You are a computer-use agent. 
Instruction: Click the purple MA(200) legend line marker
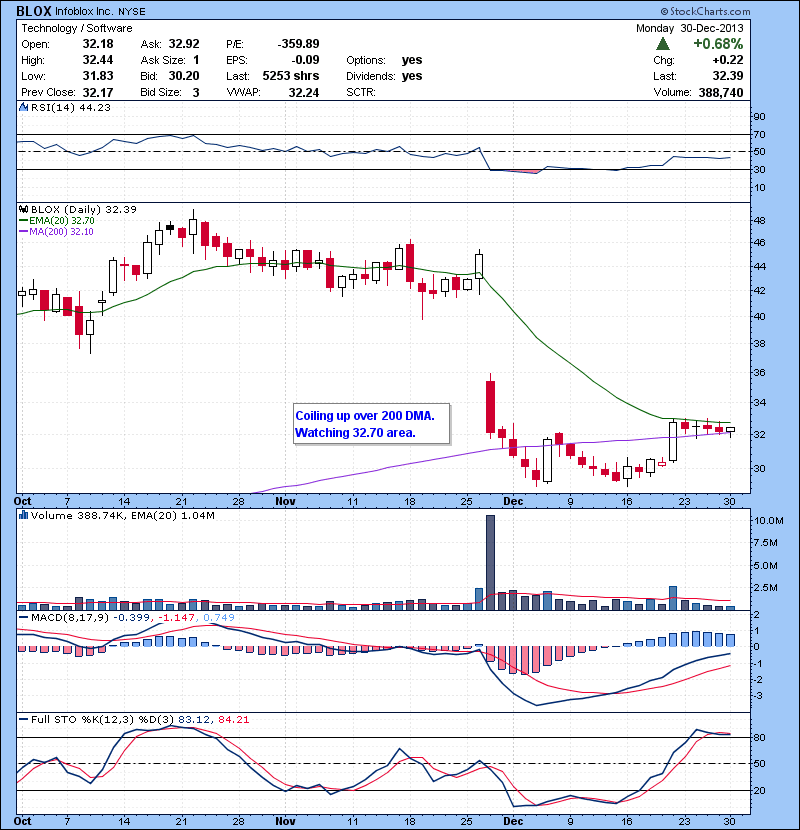pos(24,232)
